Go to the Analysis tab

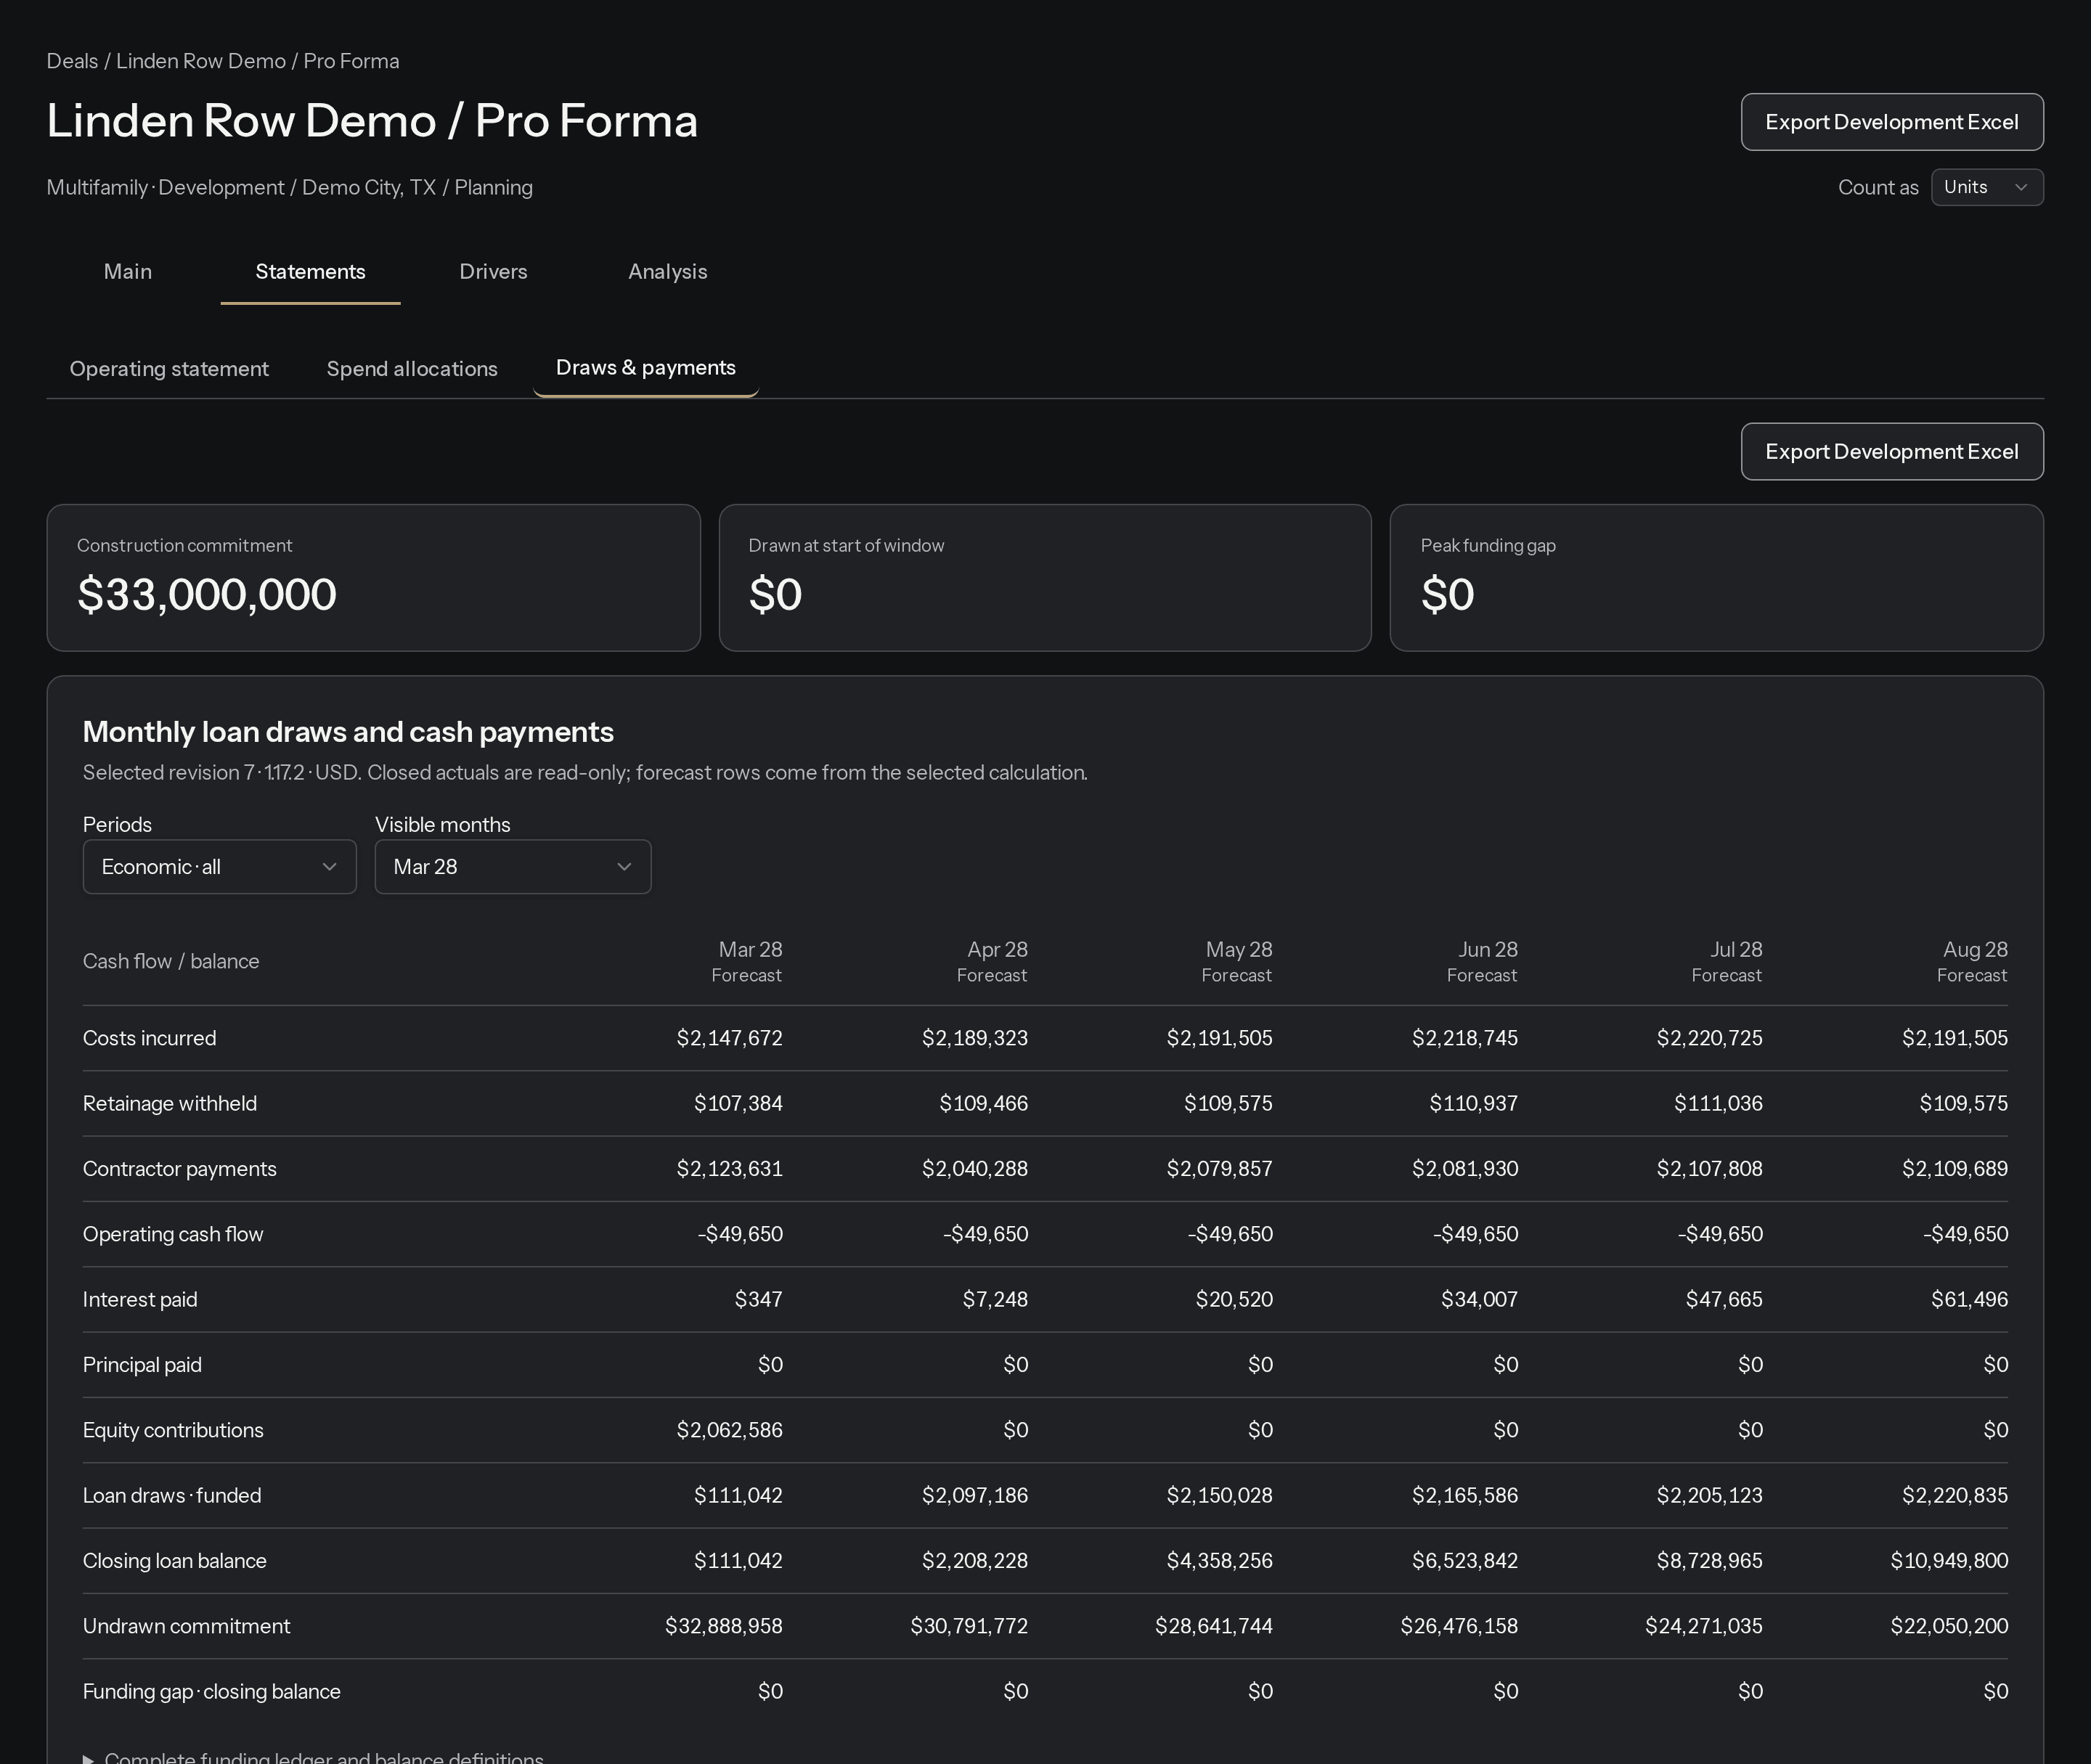[667, 272]
